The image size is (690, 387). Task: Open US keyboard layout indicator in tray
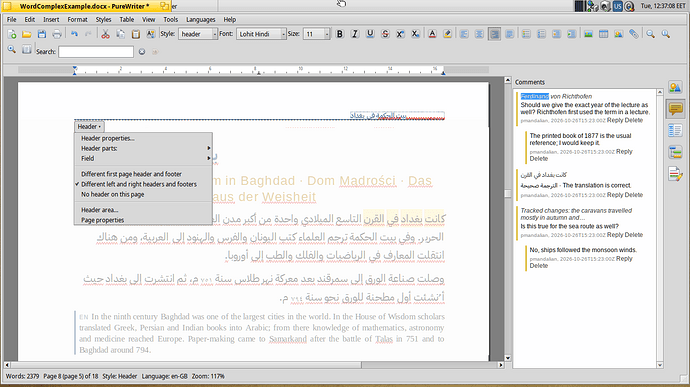(x=617, y=6)
